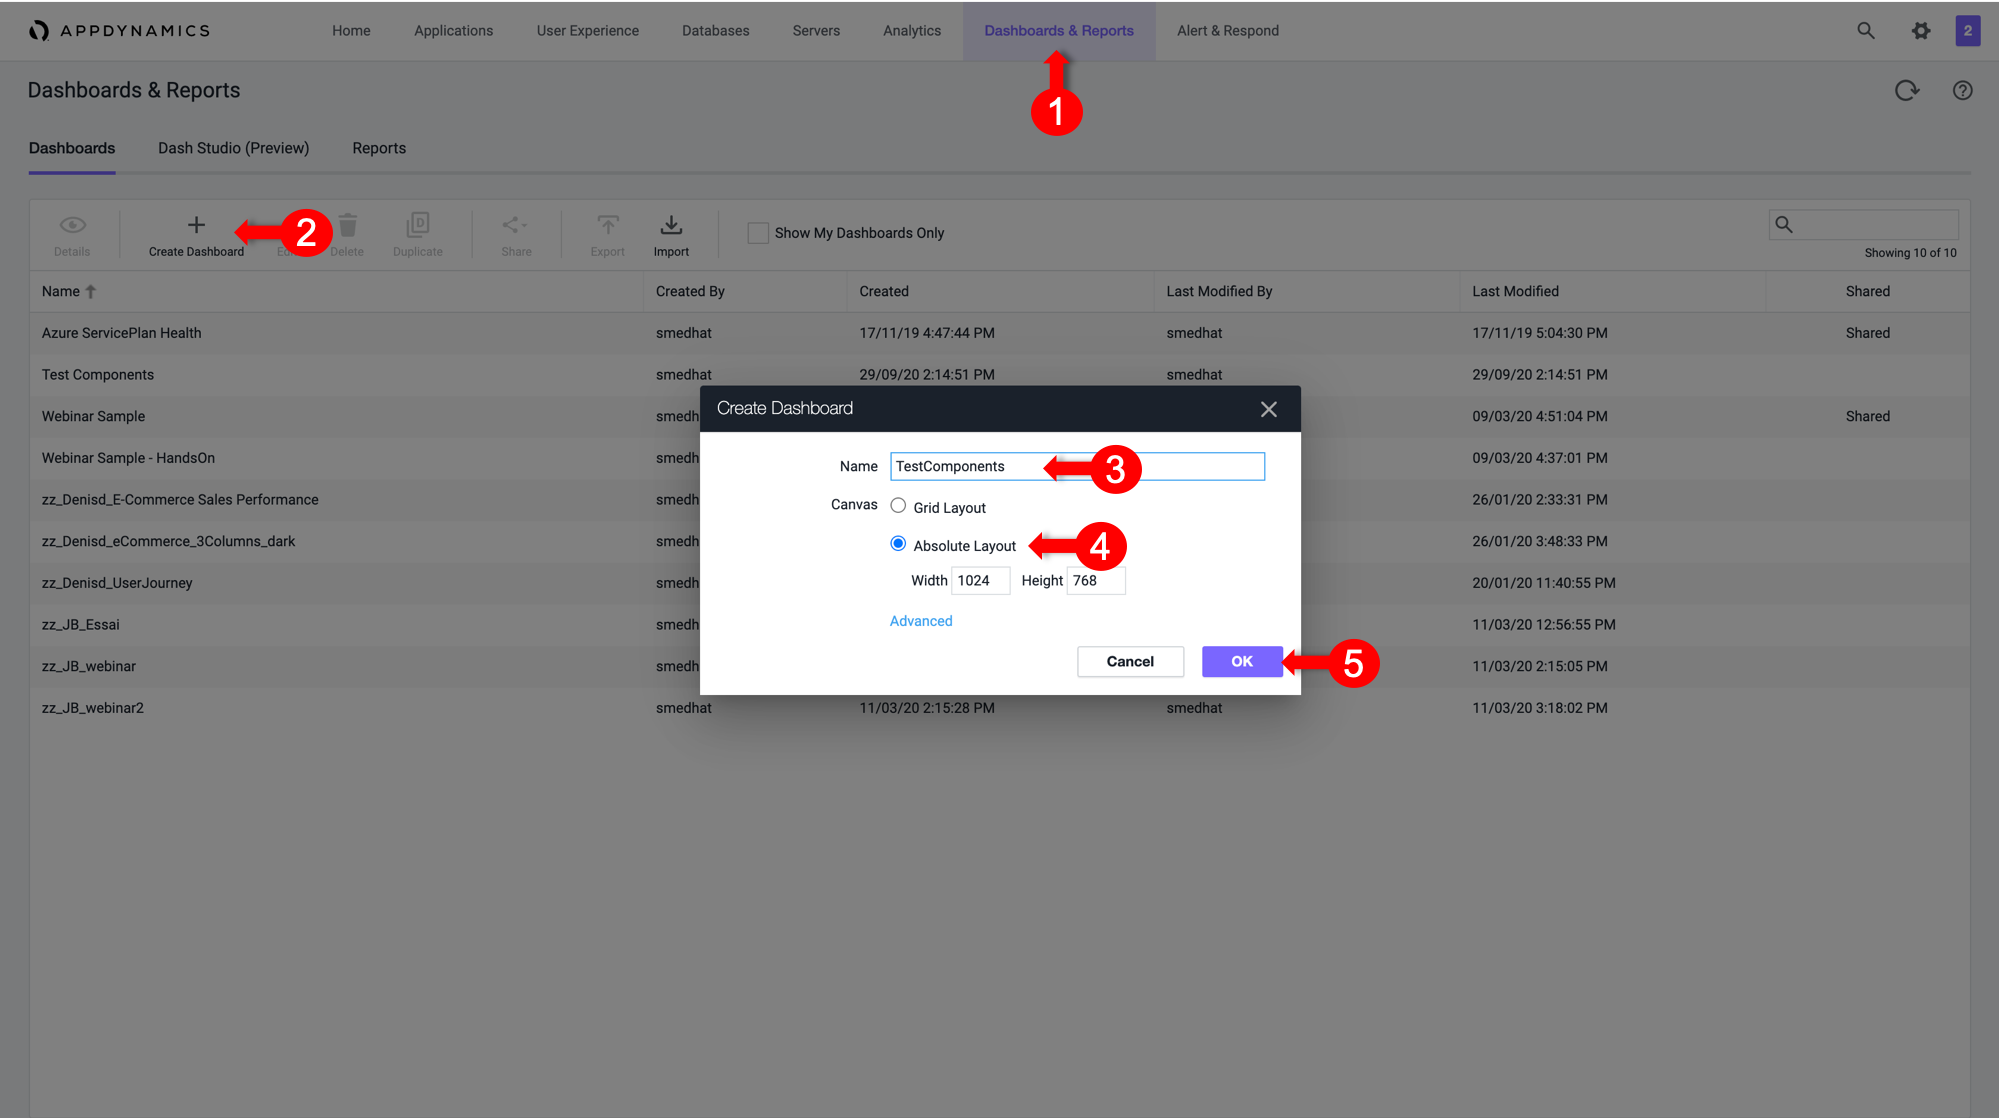Enable Show My Dashboards Only checkbox
The width and height of the screenshot is (1999, 1118).
758,233
